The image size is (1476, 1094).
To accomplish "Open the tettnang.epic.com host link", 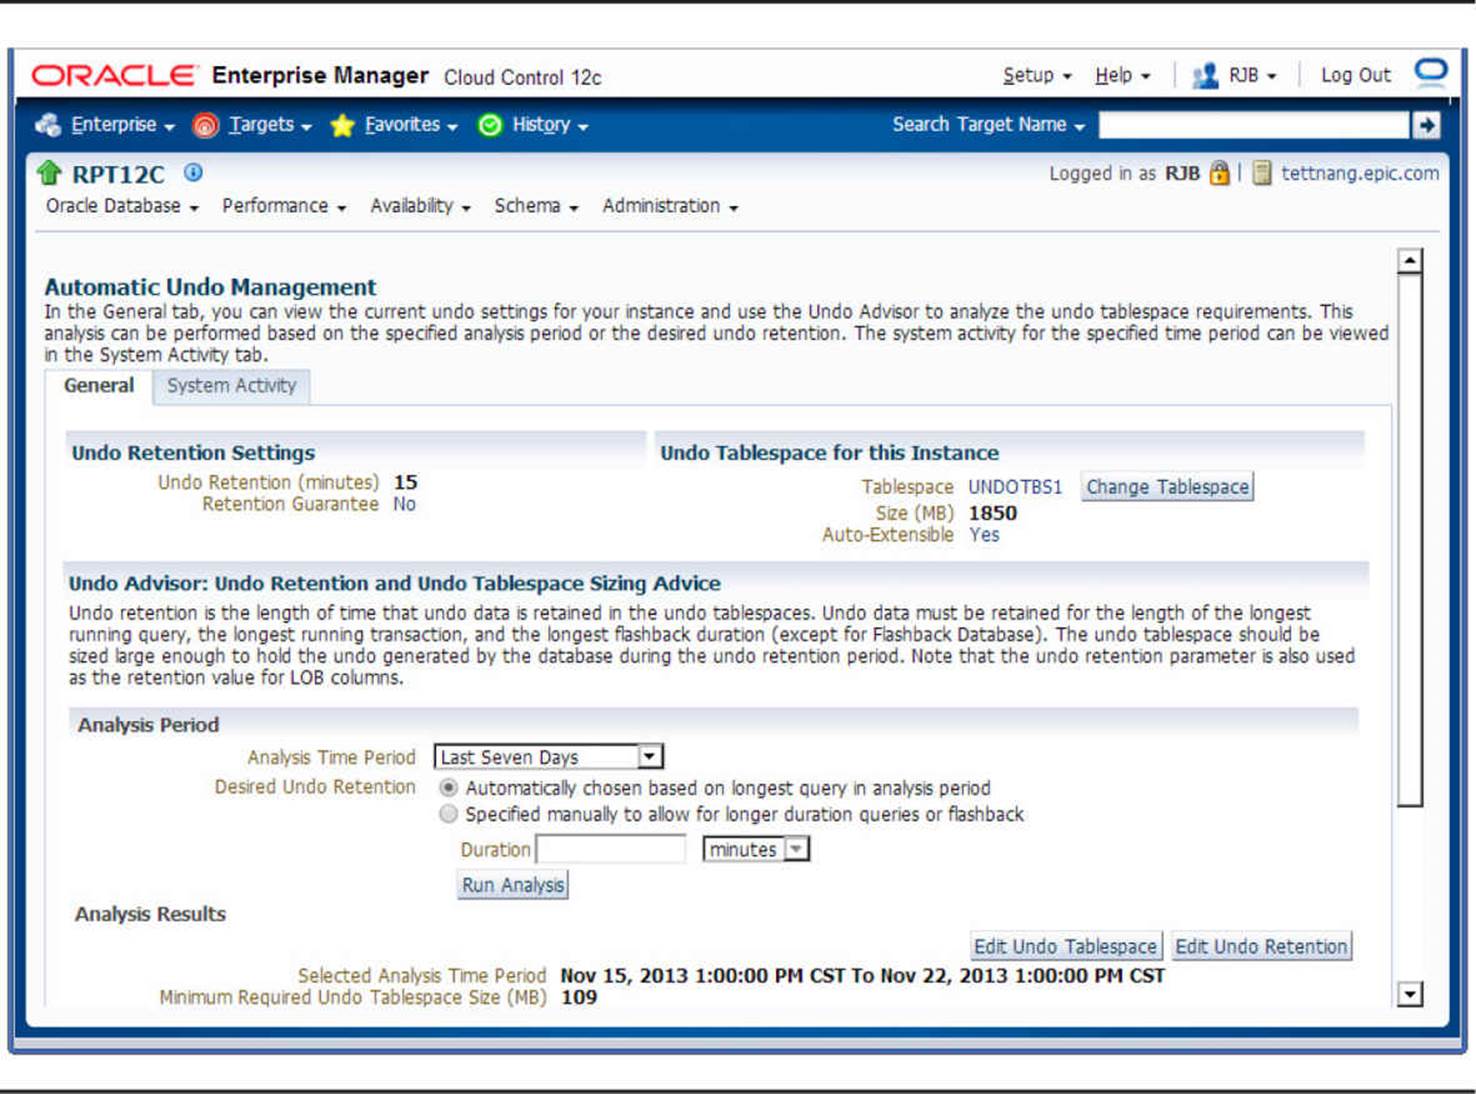I will point(1360,173).
